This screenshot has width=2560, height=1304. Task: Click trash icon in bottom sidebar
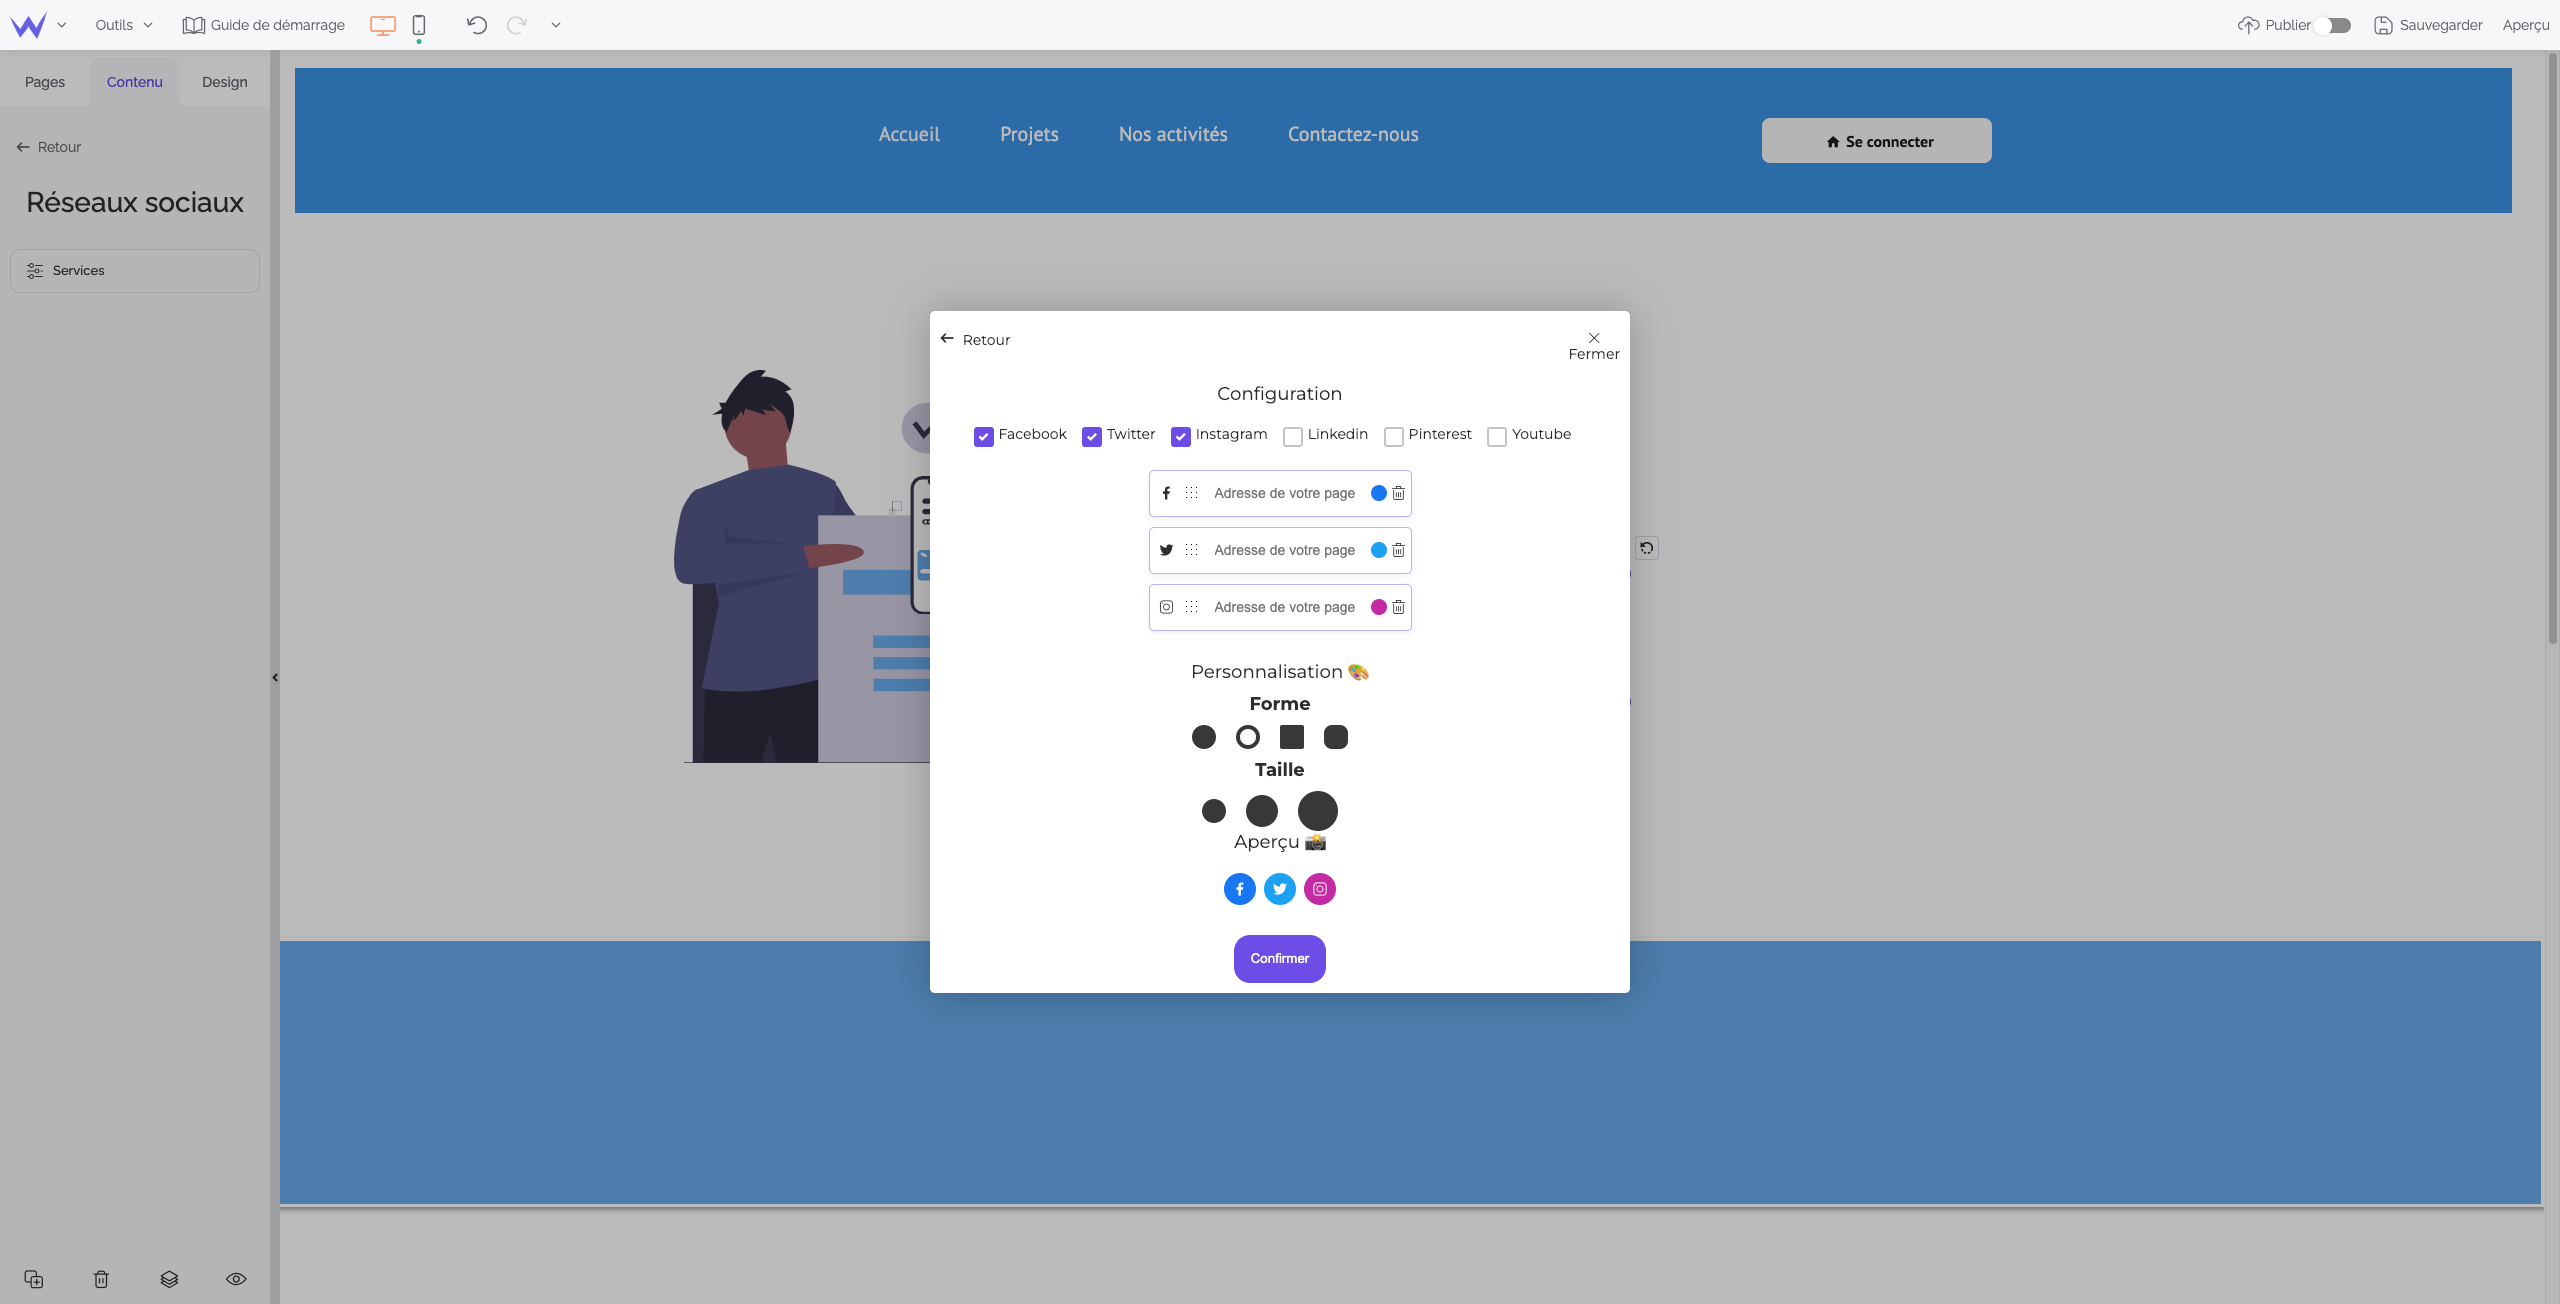pyautogui.click(x=101, y=1279)
